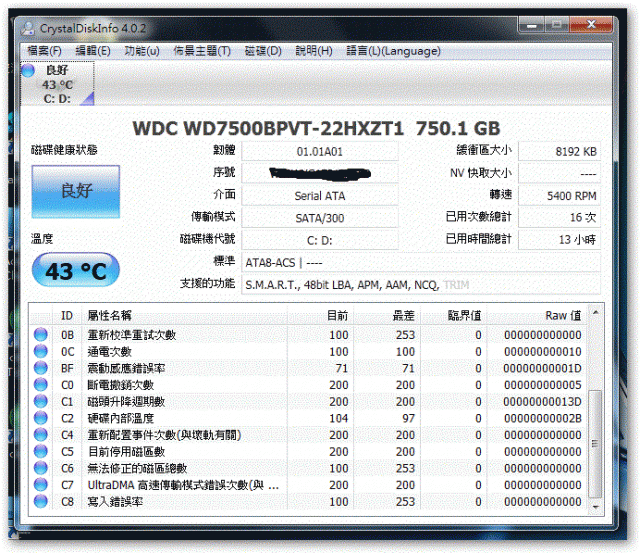Click raw value 00000000013D
This screenshot has width=640, height=553.
pyautogui.click(x=542, y=402)
